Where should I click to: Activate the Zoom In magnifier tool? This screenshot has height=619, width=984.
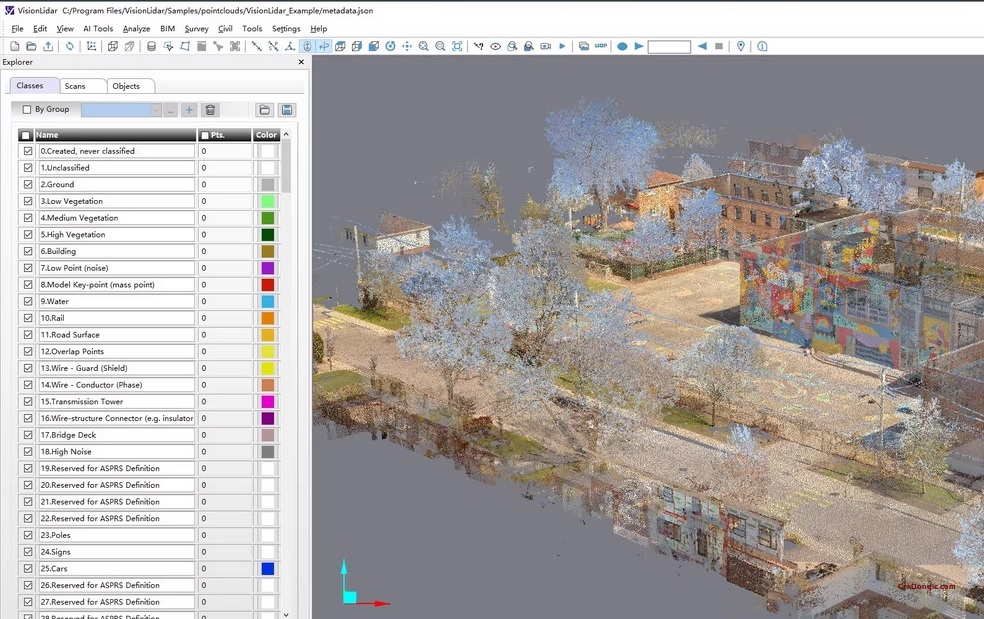point(423,46)
